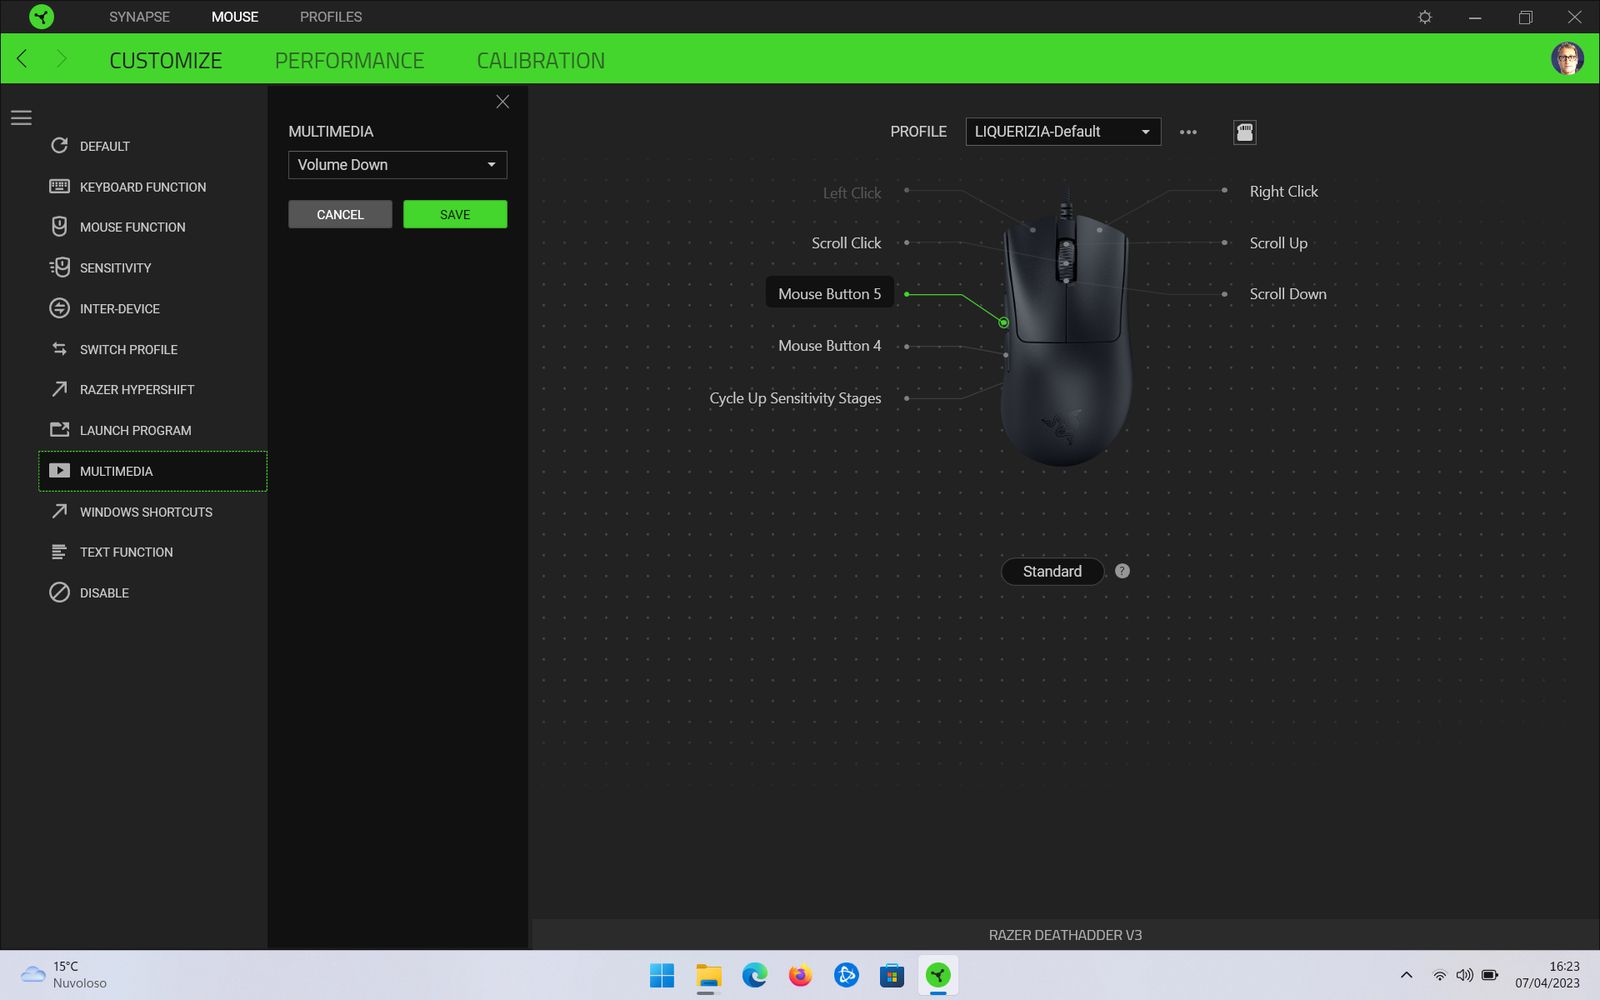The width and height of the screenshot is (1600, 1000).
Task: Click the help question mark icon
Action: click(1122, 571)
